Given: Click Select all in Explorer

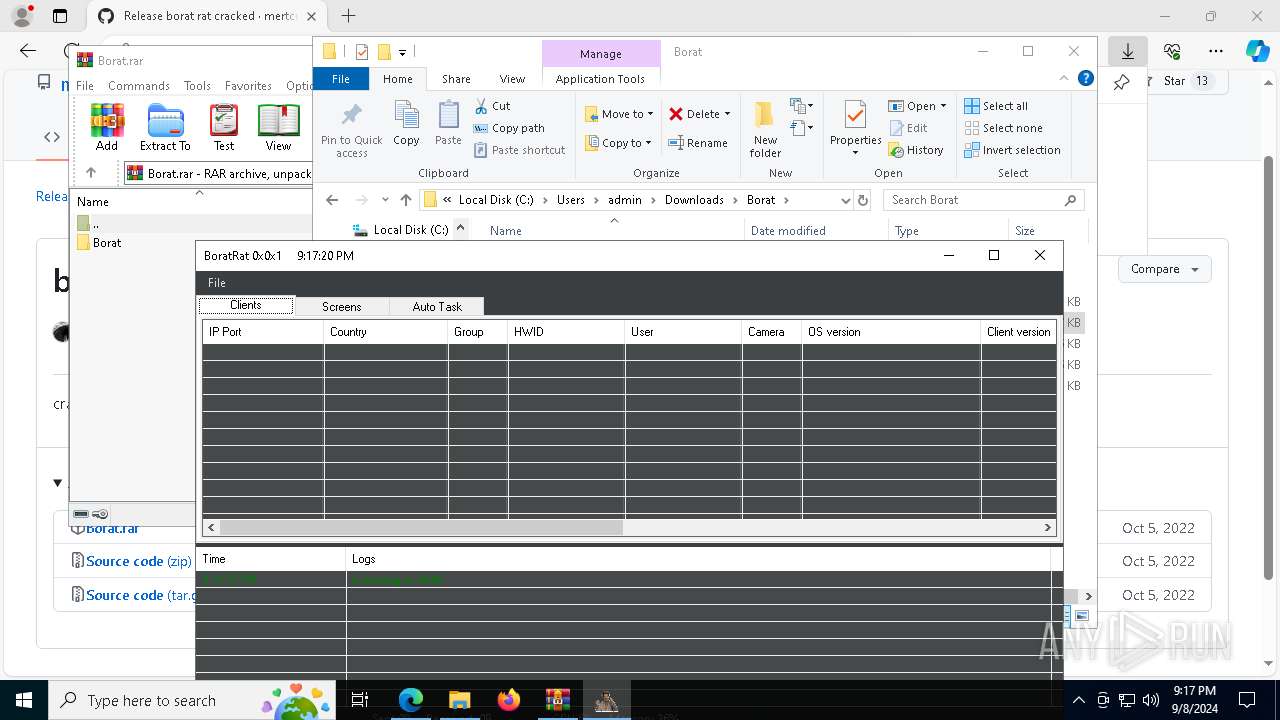Looking at the screenshot, I should [996, 106].
